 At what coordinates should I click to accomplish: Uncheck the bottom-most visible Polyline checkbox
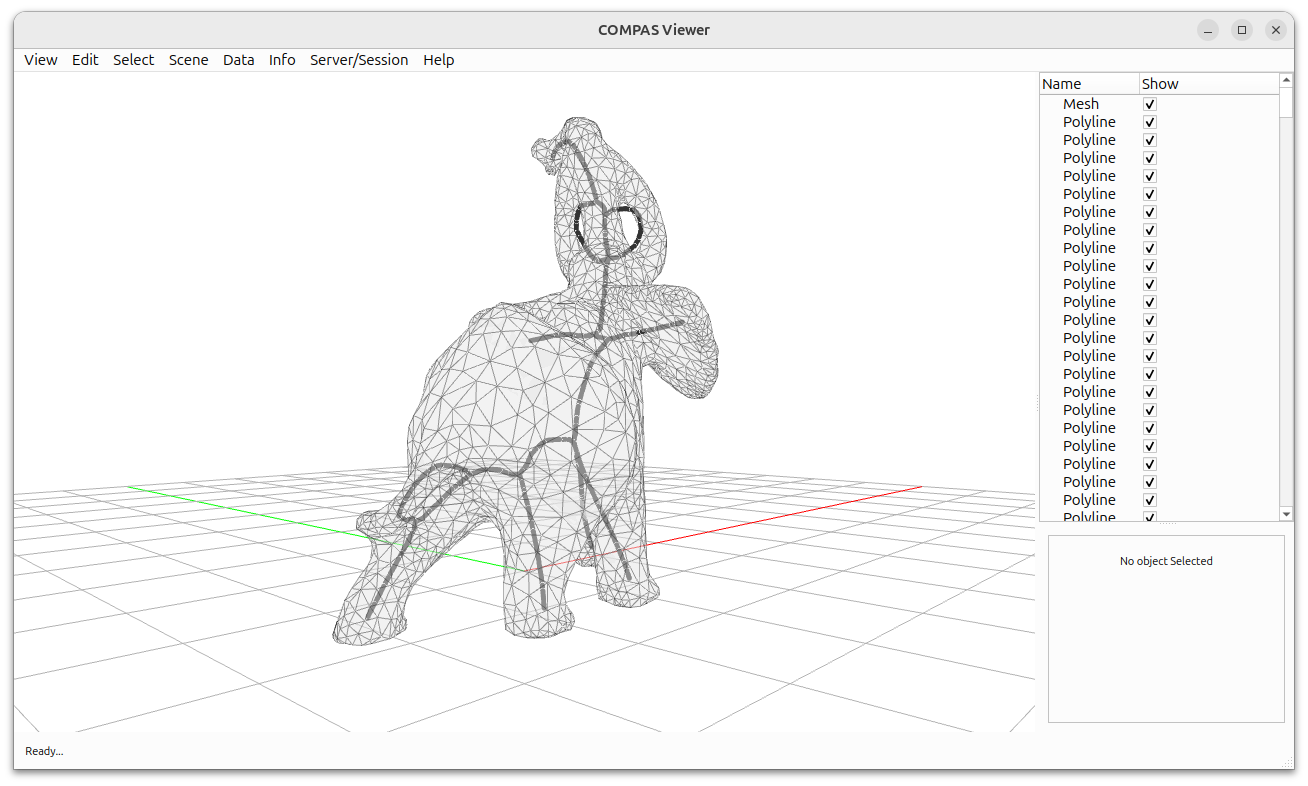pyautogui.click(x=1149, y=517)
